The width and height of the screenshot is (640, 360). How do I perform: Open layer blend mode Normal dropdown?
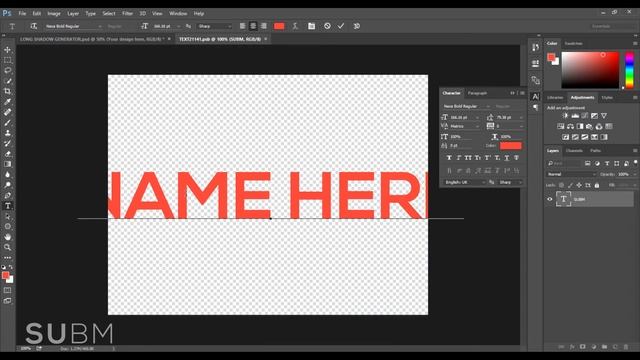point(571,174)
